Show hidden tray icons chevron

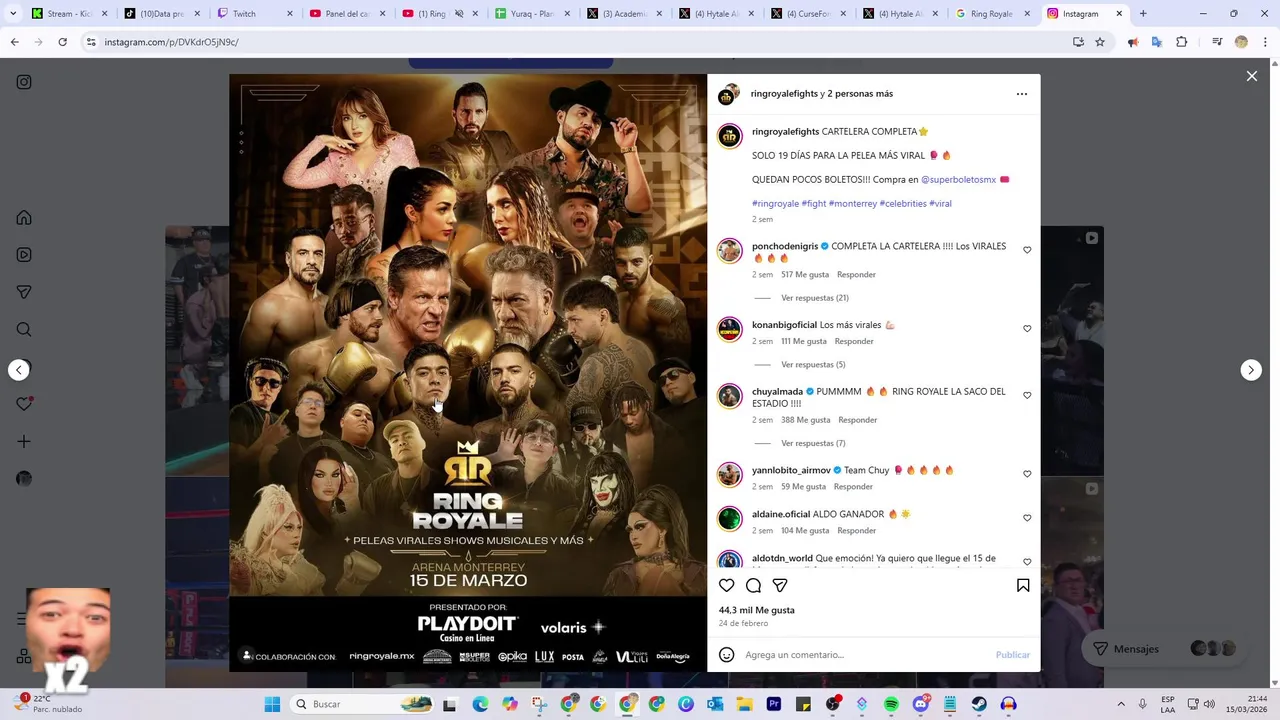(1120, 704)
